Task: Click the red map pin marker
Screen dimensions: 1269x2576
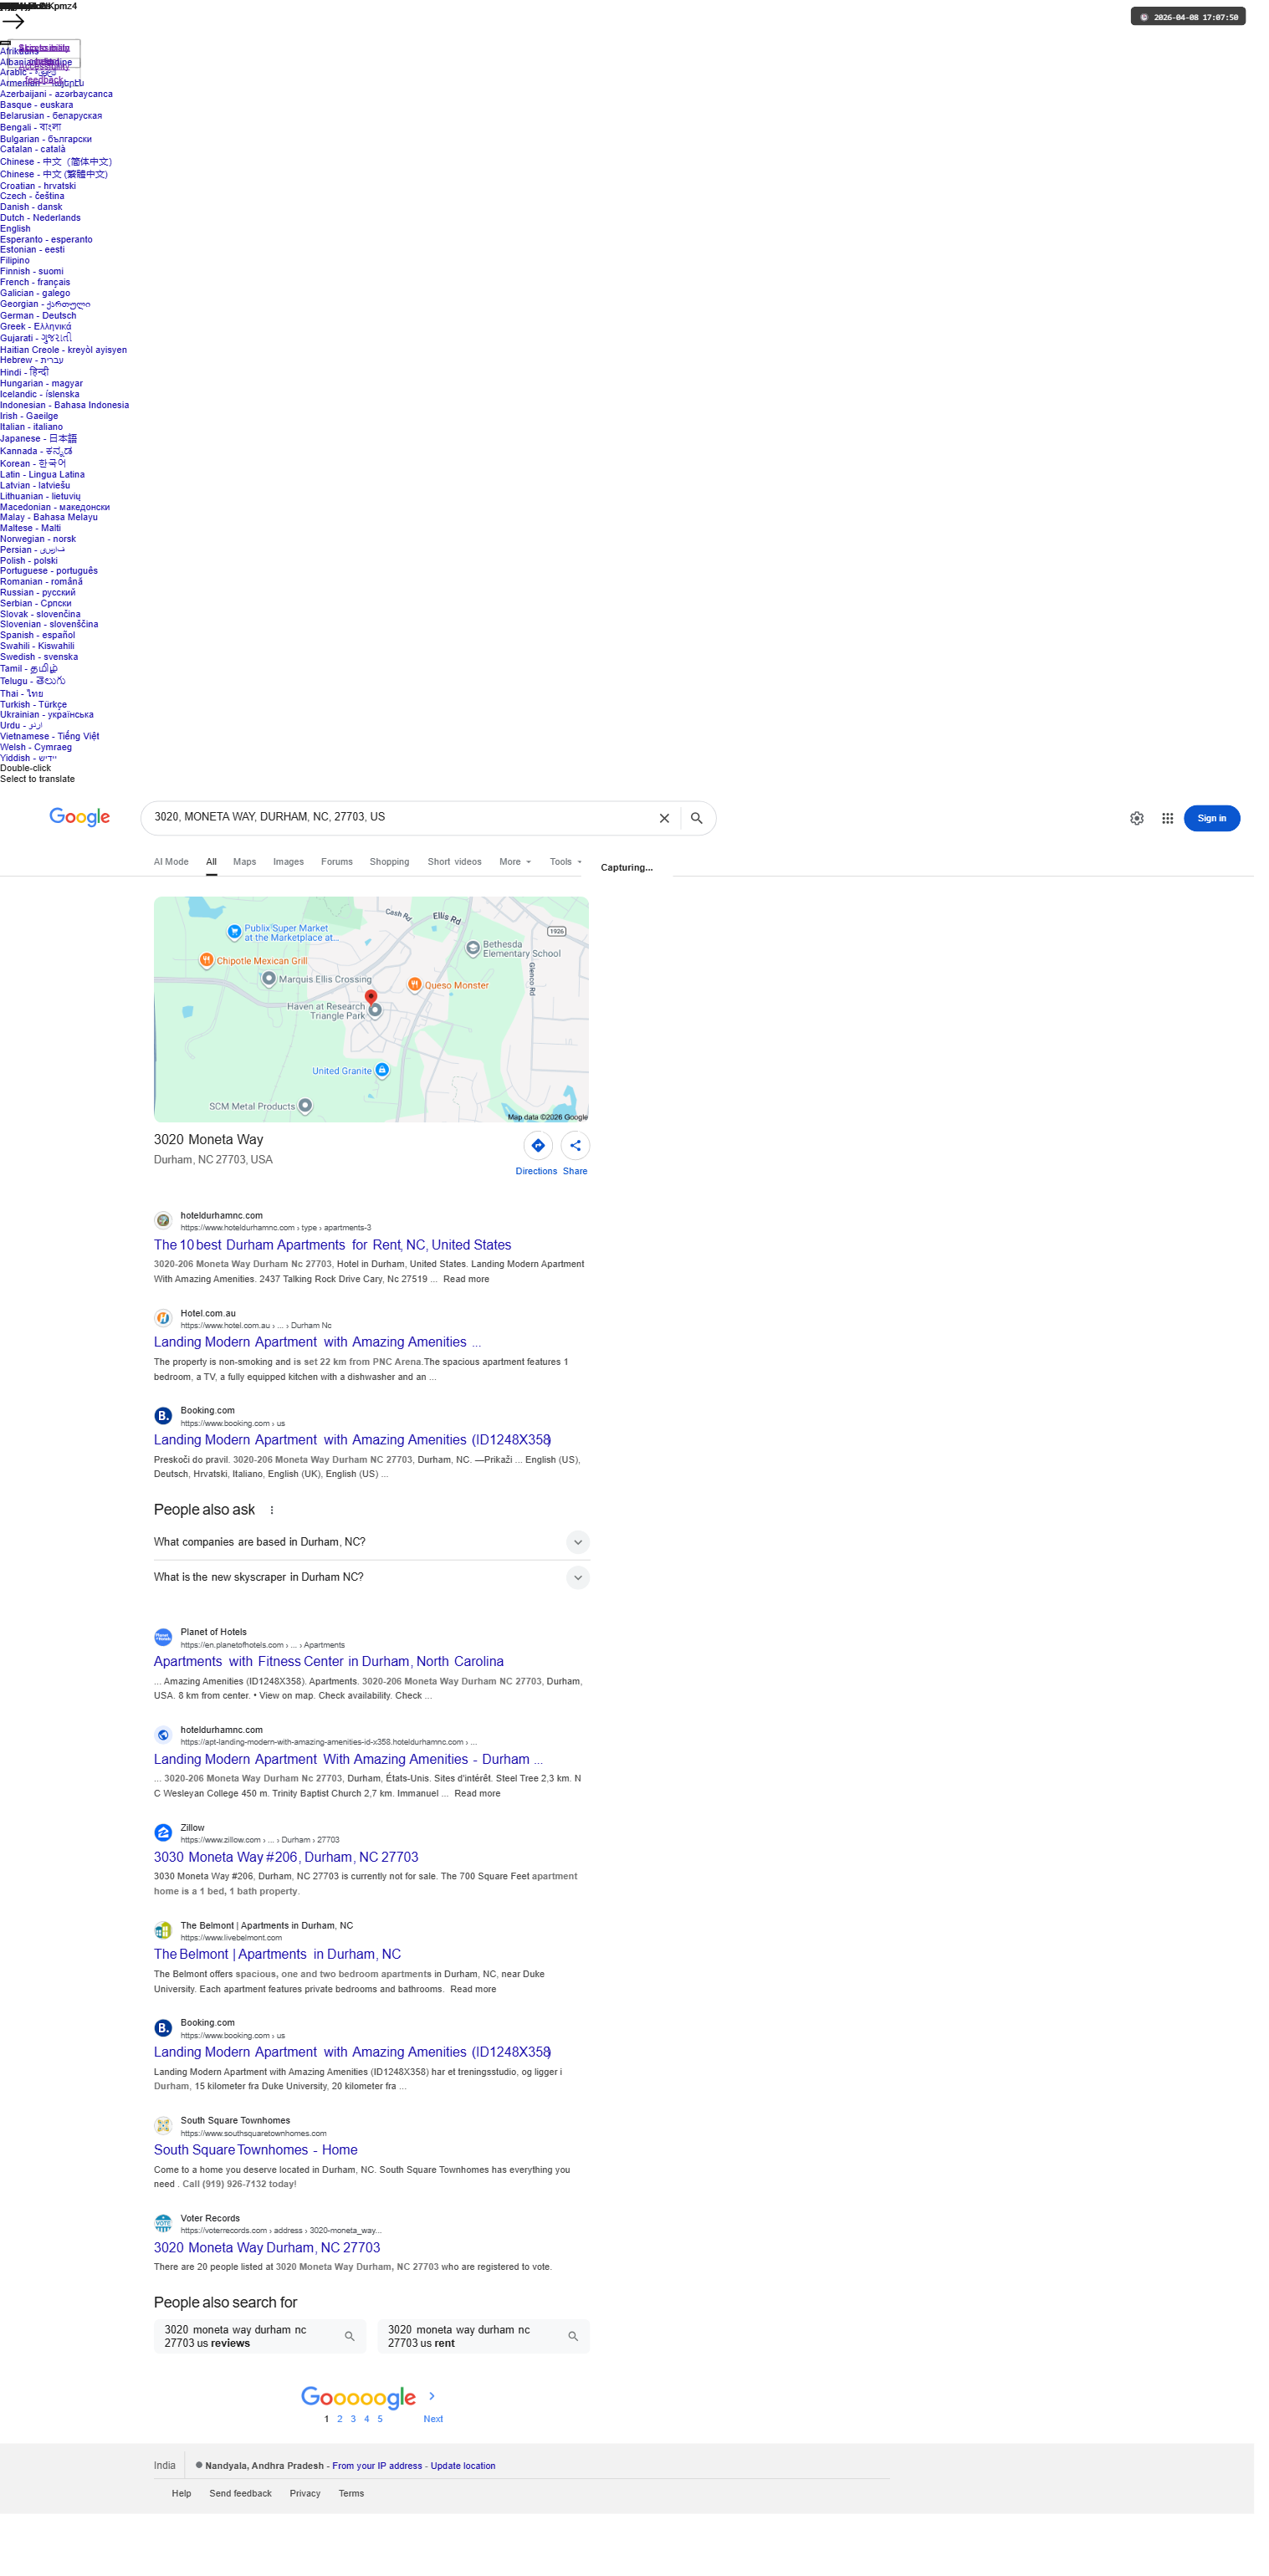Action: (371, 997)
